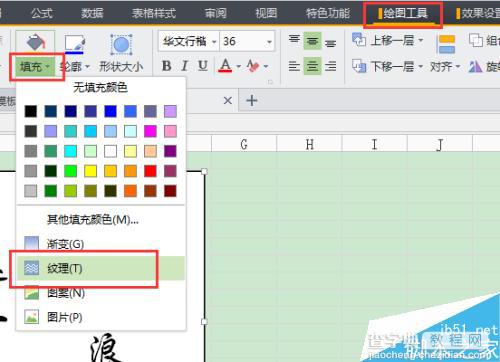Open the 视图 ribbon tab
This screenshot has width=500, height=362.
(x=266, y=13)
